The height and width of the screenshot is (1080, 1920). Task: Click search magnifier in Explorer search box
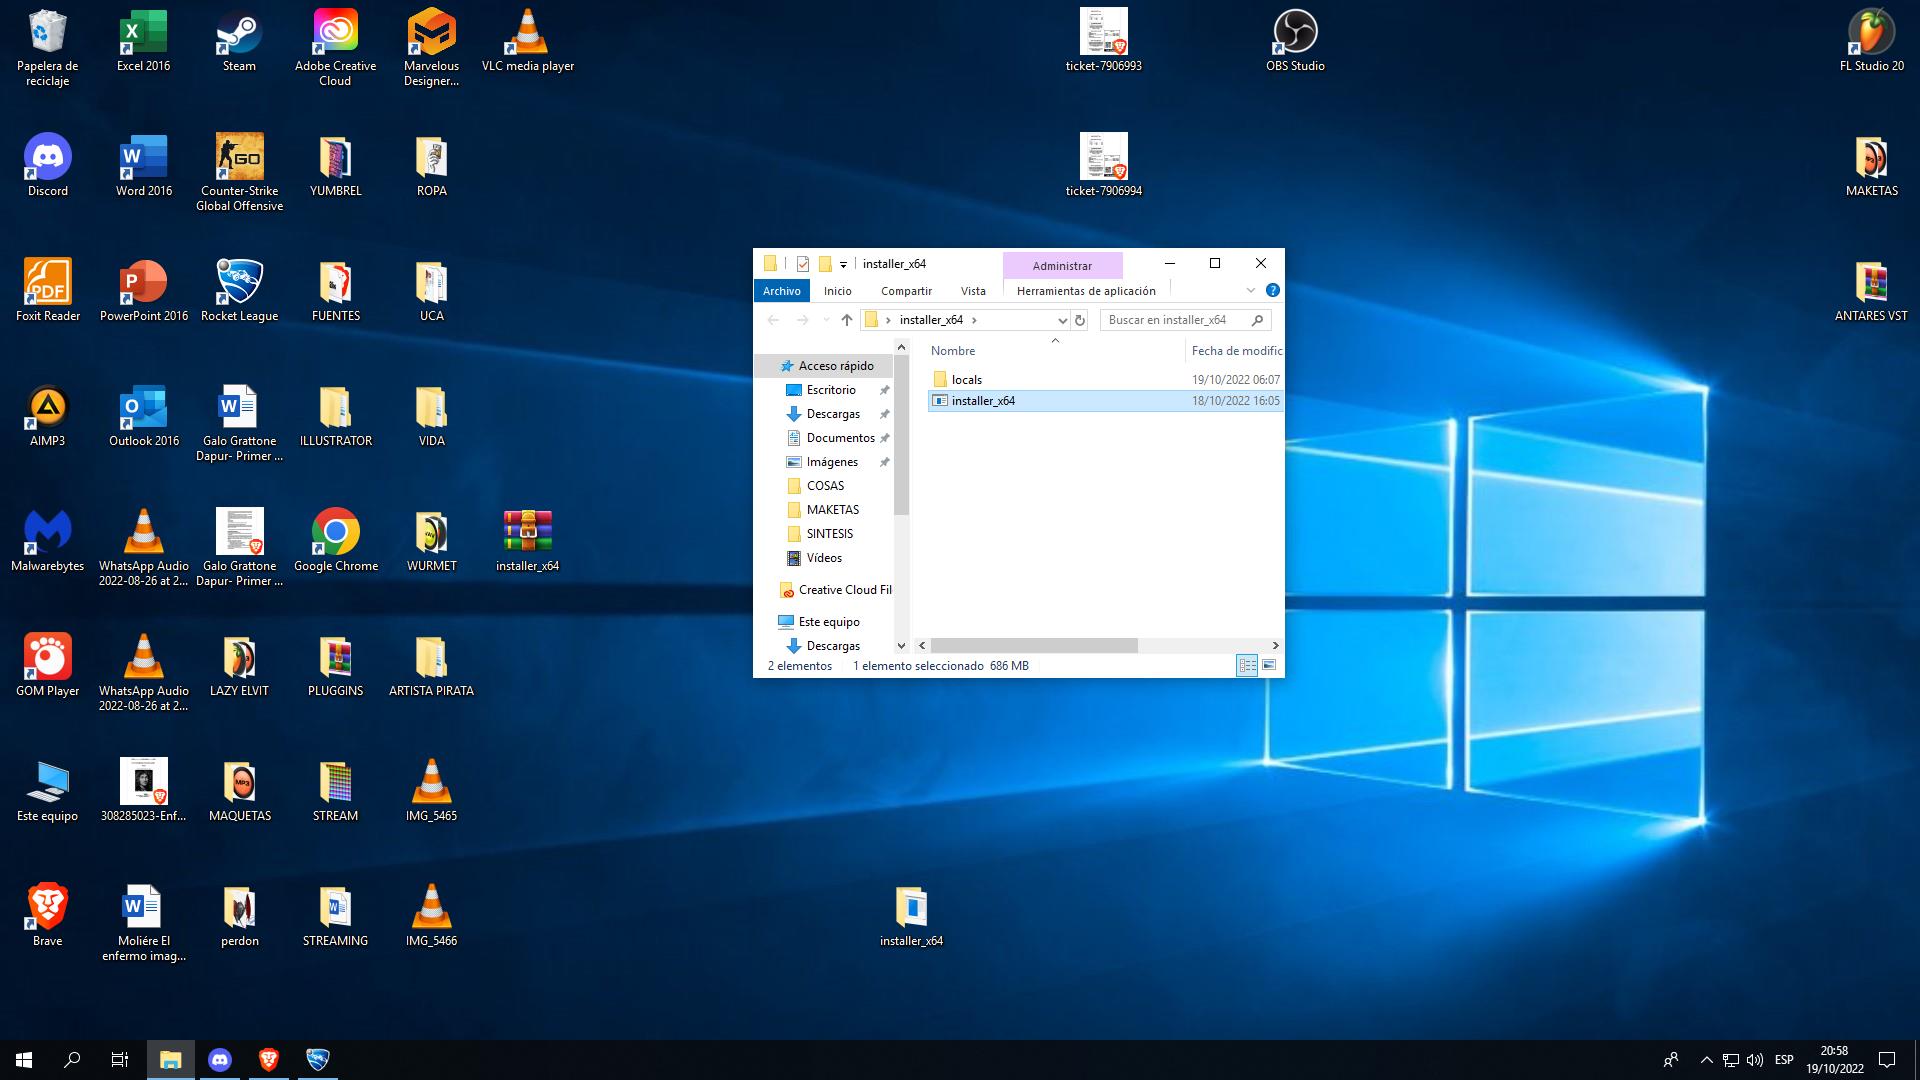(x=1257, y=320)
